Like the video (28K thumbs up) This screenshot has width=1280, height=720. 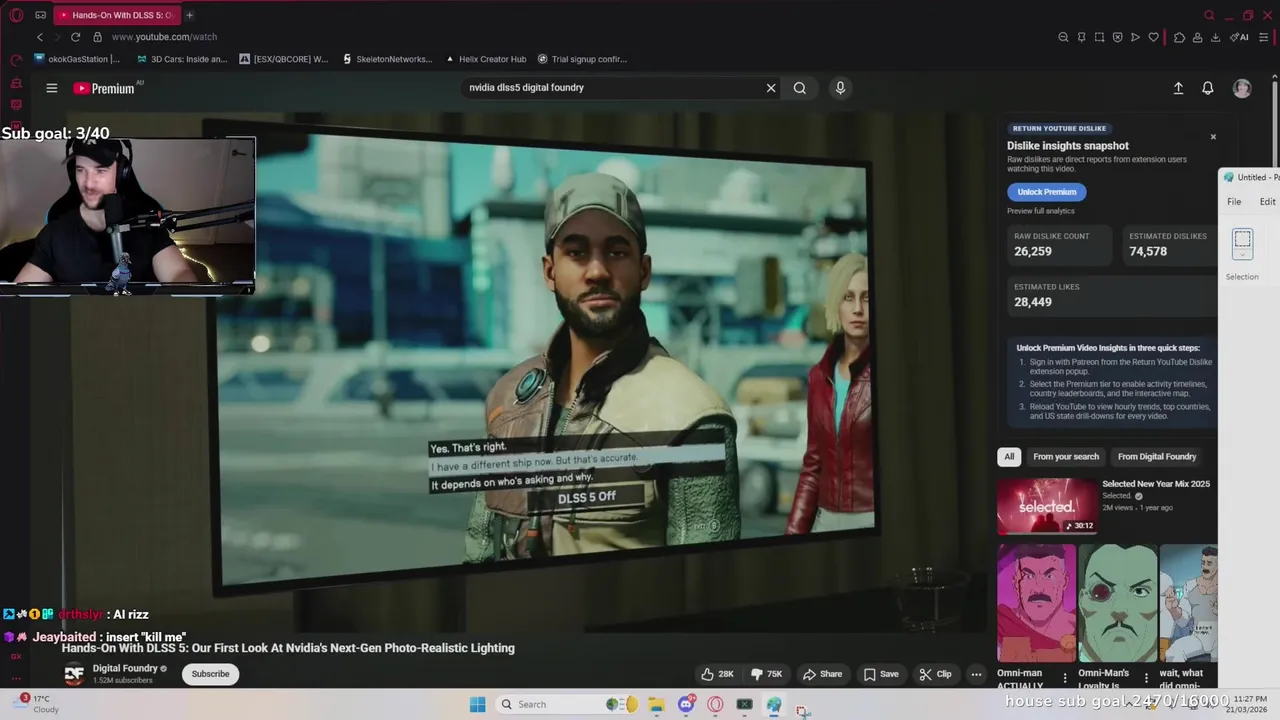[x=718, y=674]
